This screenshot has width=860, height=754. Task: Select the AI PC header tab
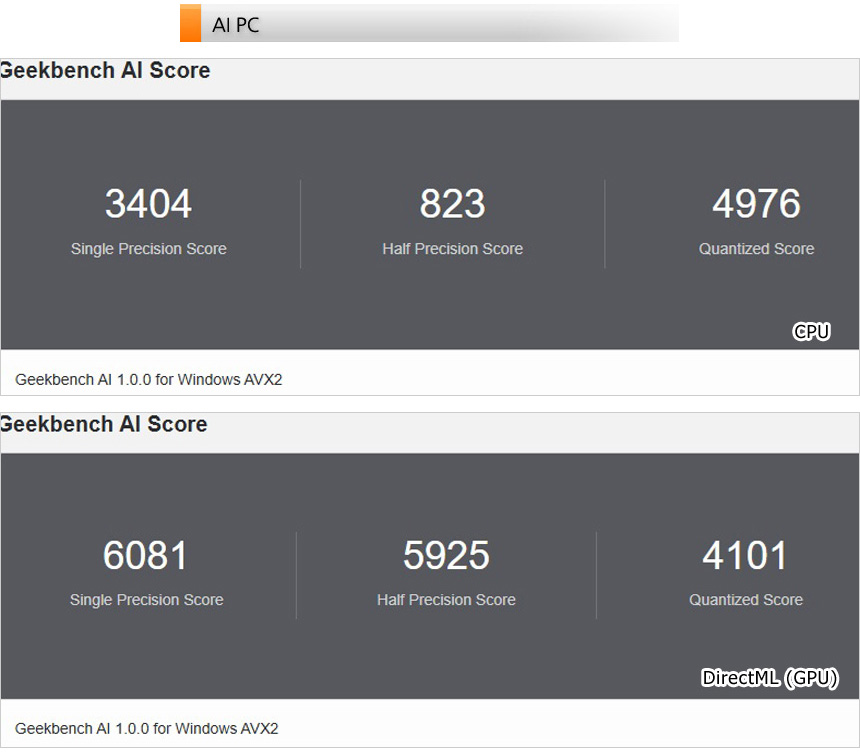pyautogui.click(x=236, y=25)
